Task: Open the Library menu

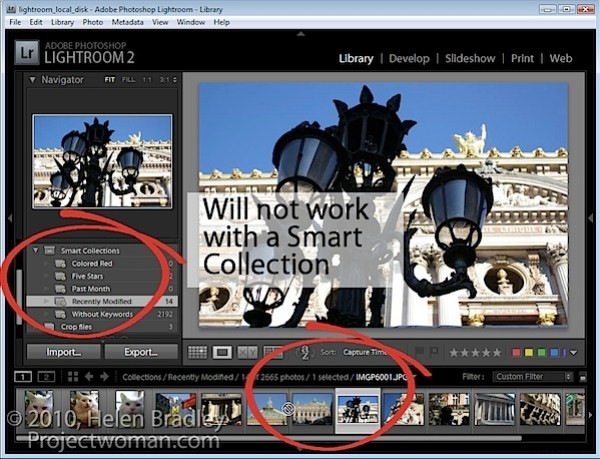Action: 62,22
